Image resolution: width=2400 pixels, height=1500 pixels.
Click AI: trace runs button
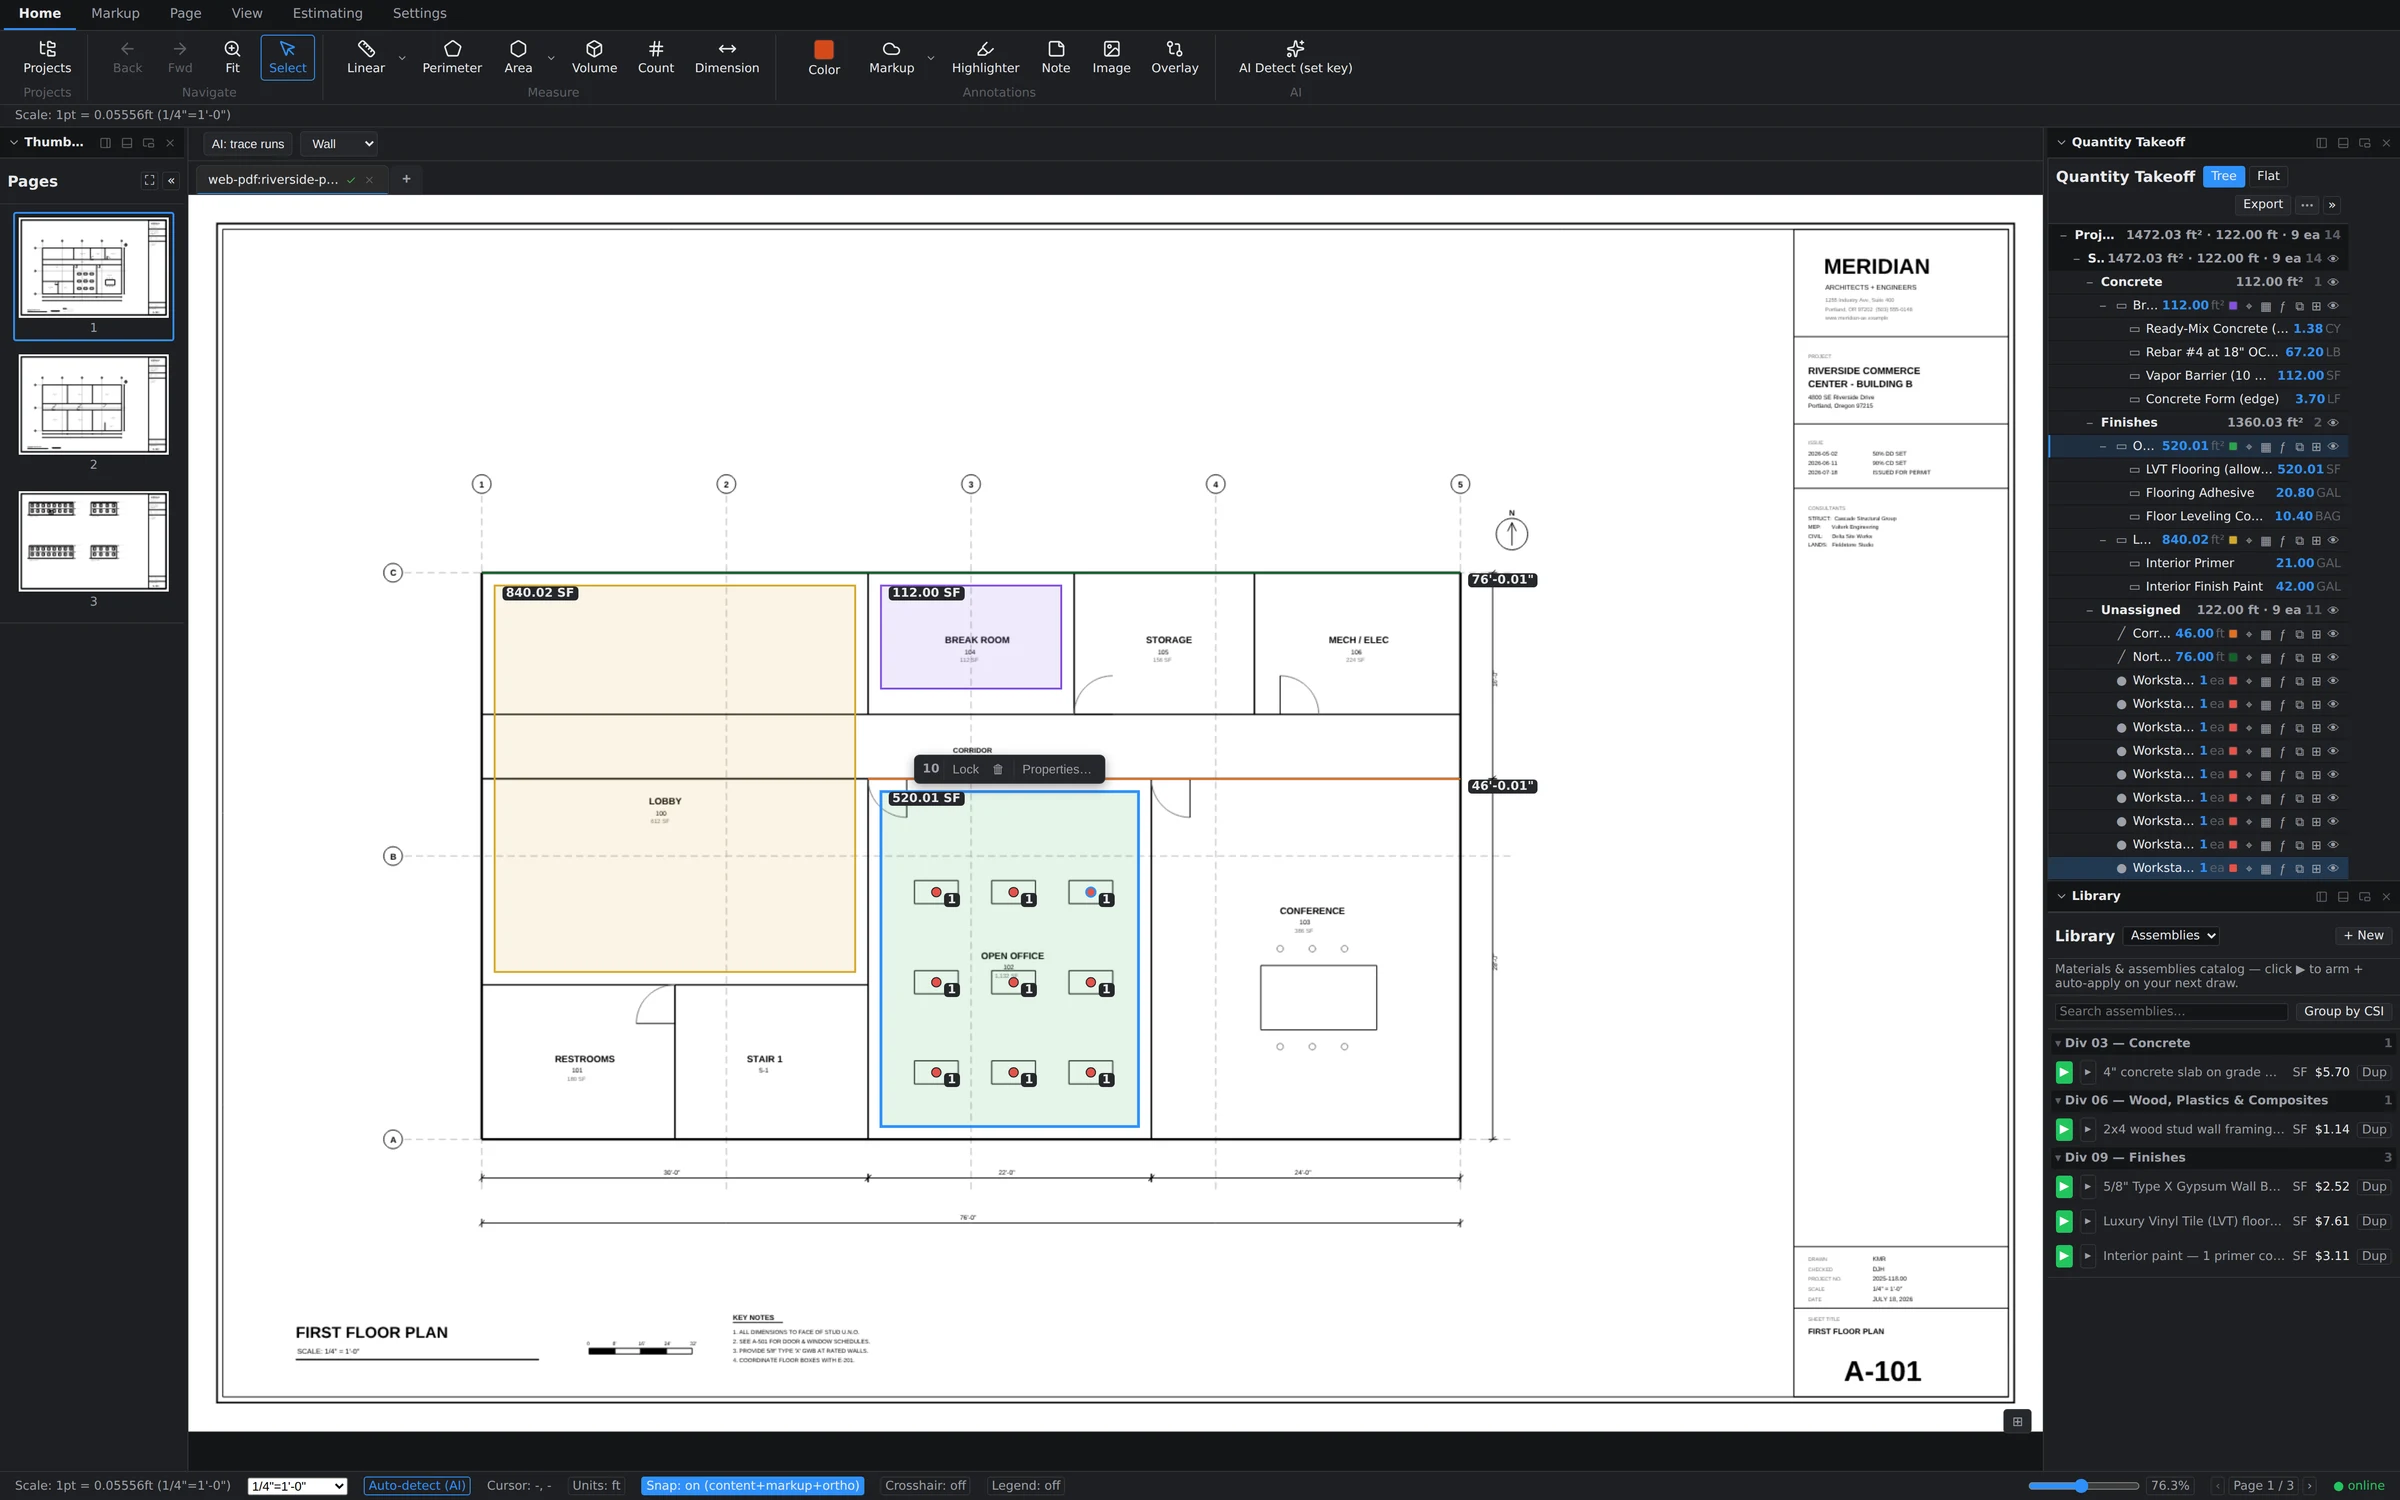pyautogui.click(x=247, y=143)
